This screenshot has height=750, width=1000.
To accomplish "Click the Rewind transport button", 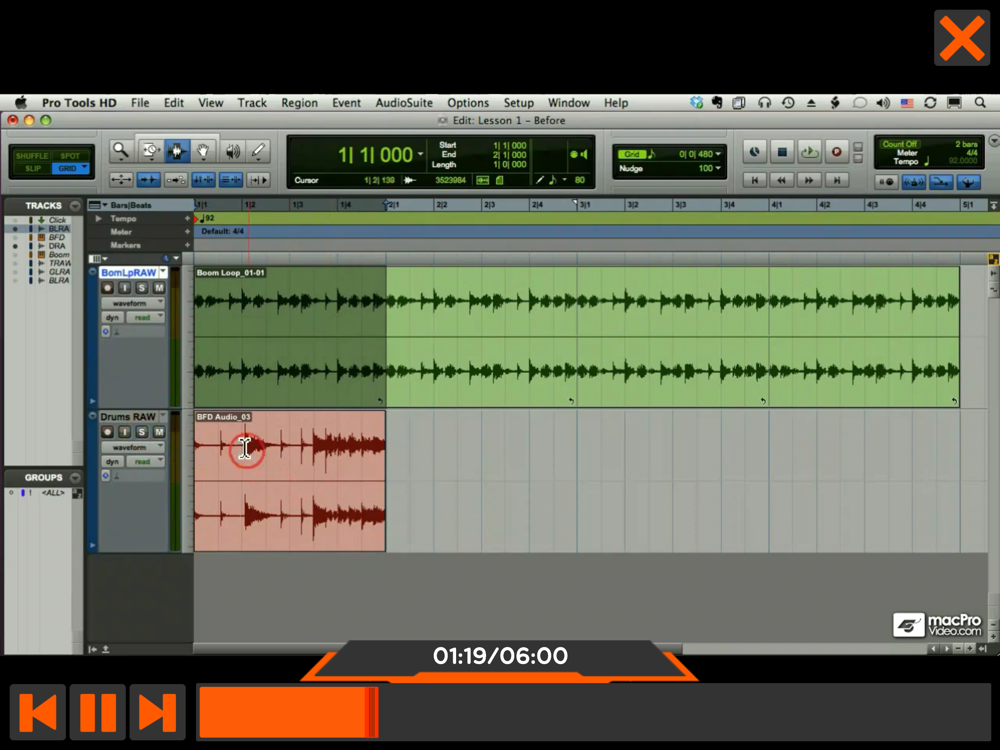I will pos(782,180).
